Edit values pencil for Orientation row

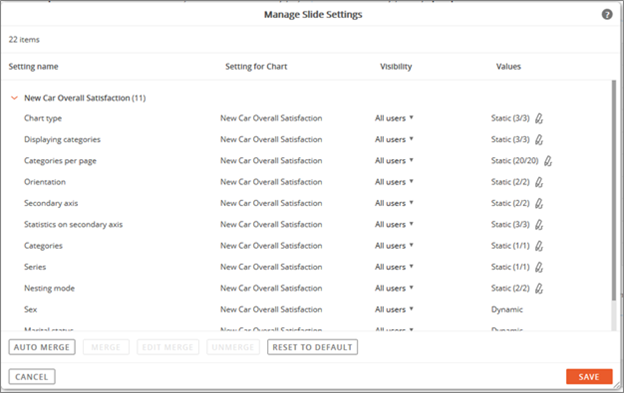[x=539, y=182]
